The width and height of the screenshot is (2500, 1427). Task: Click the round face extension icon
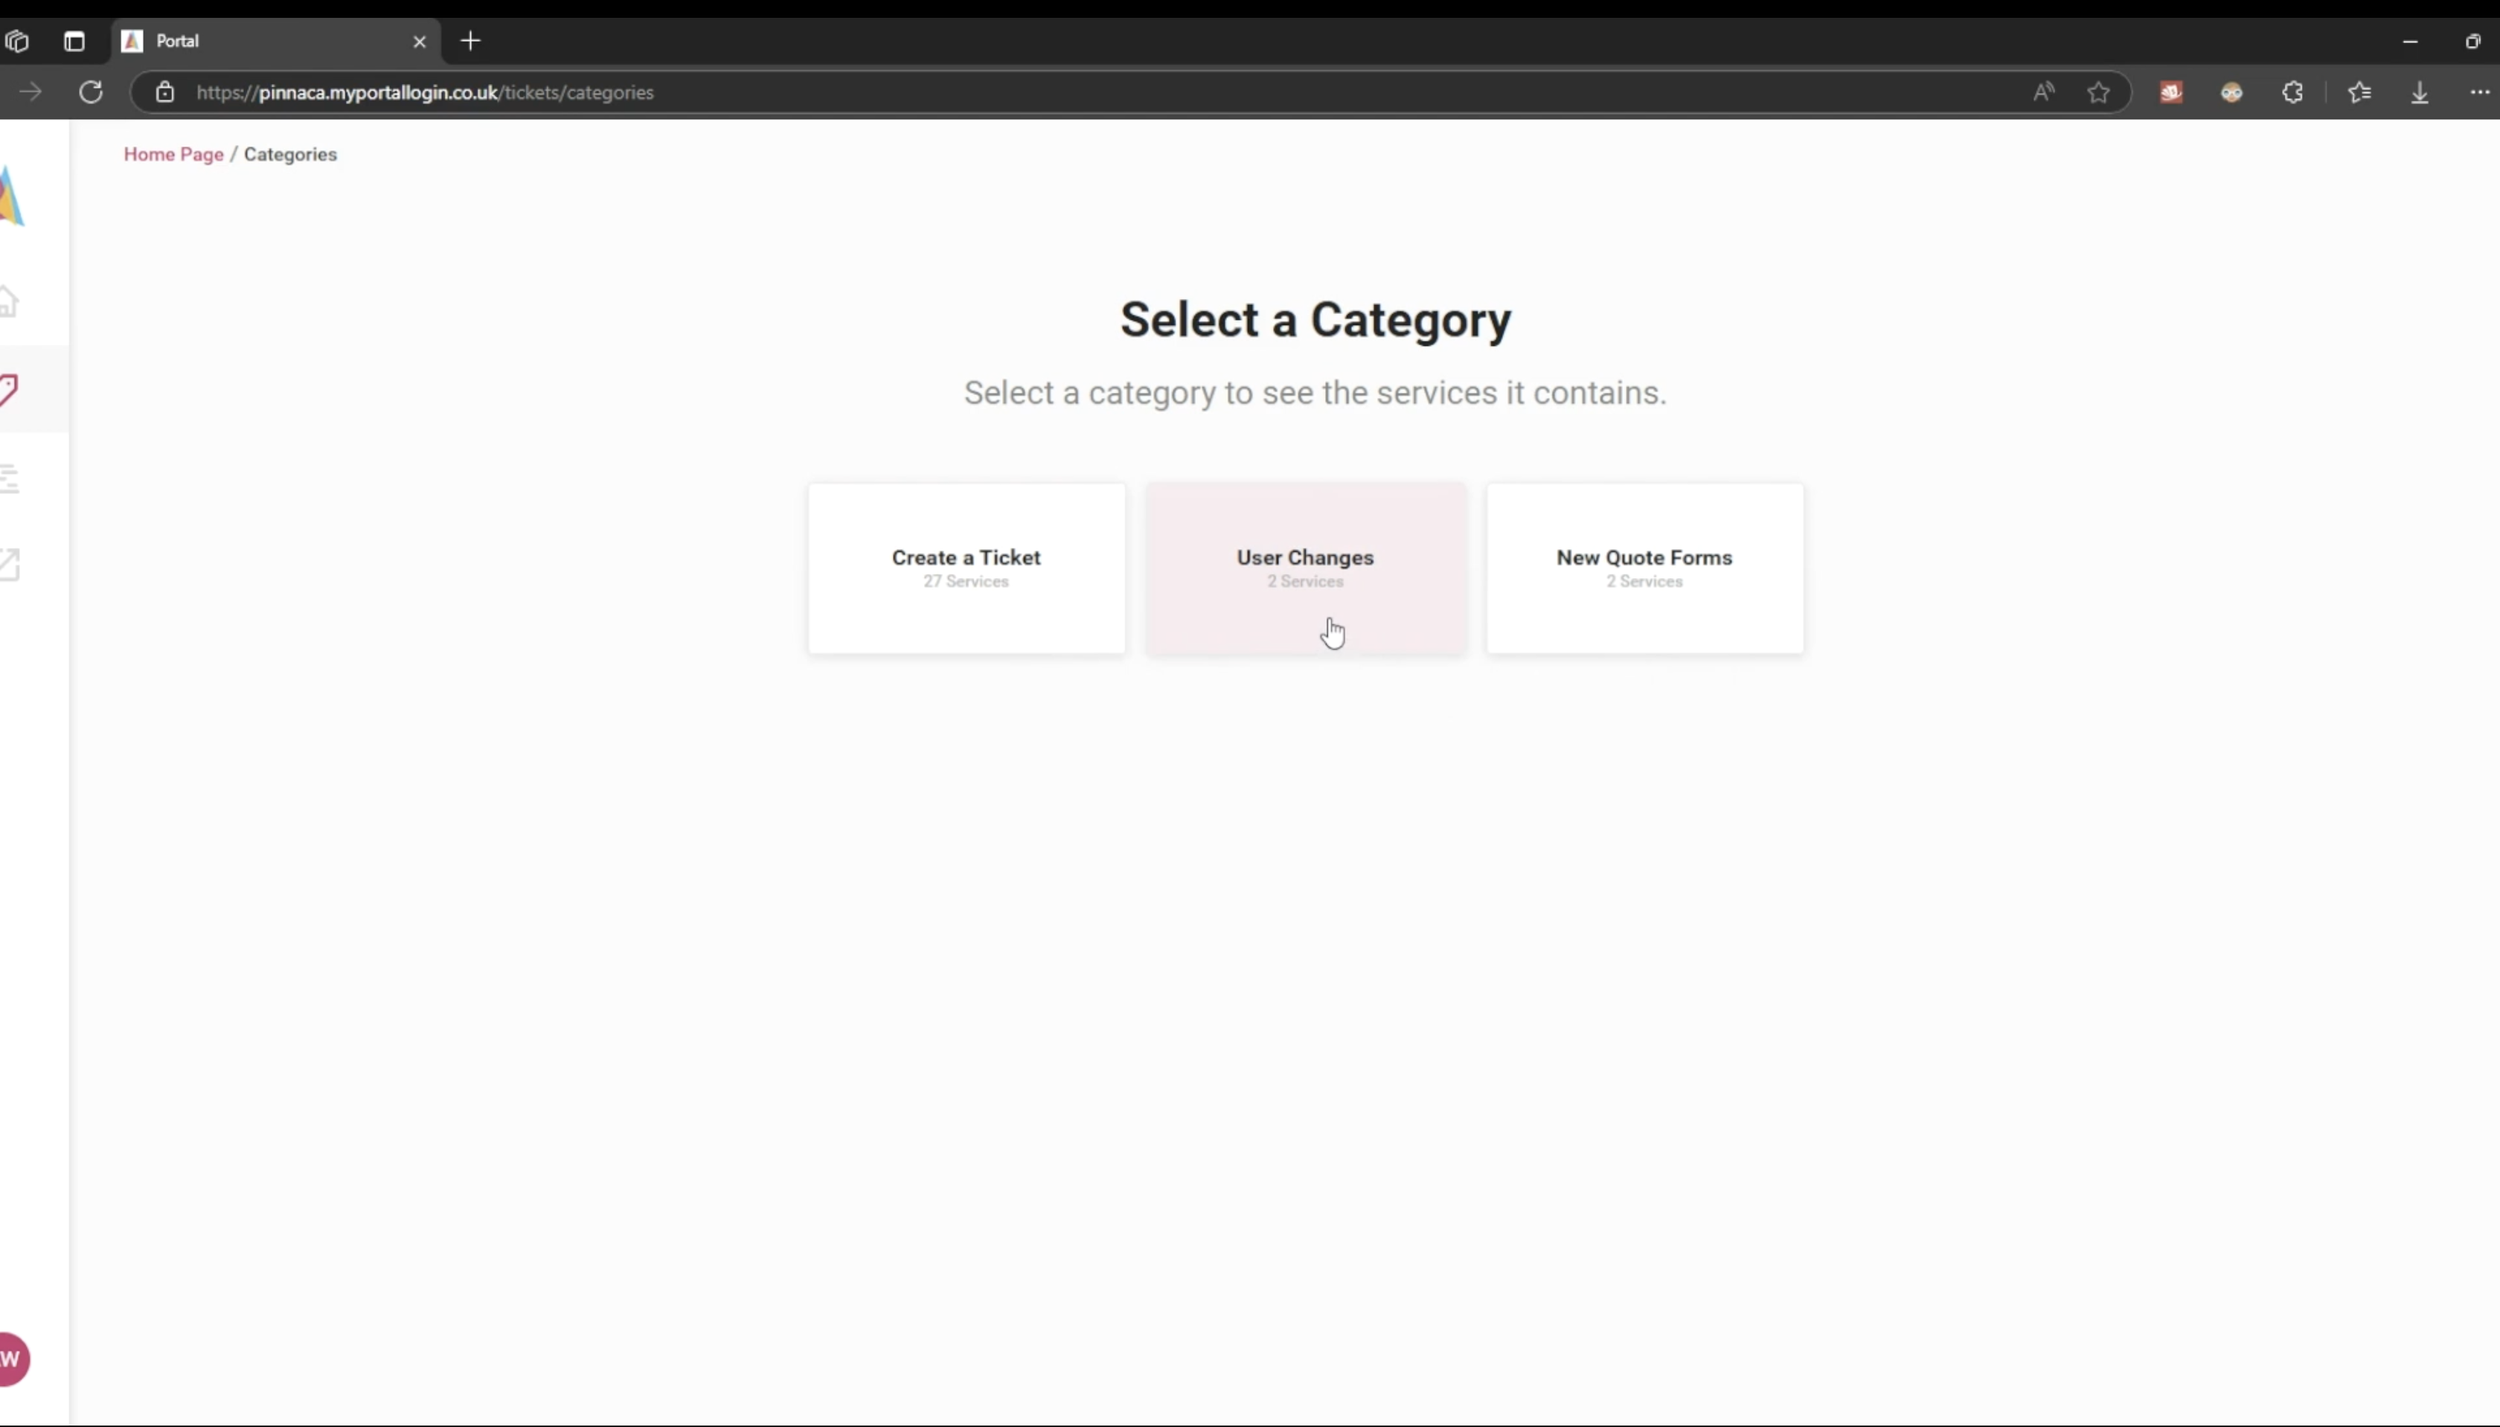point(2232,92)
